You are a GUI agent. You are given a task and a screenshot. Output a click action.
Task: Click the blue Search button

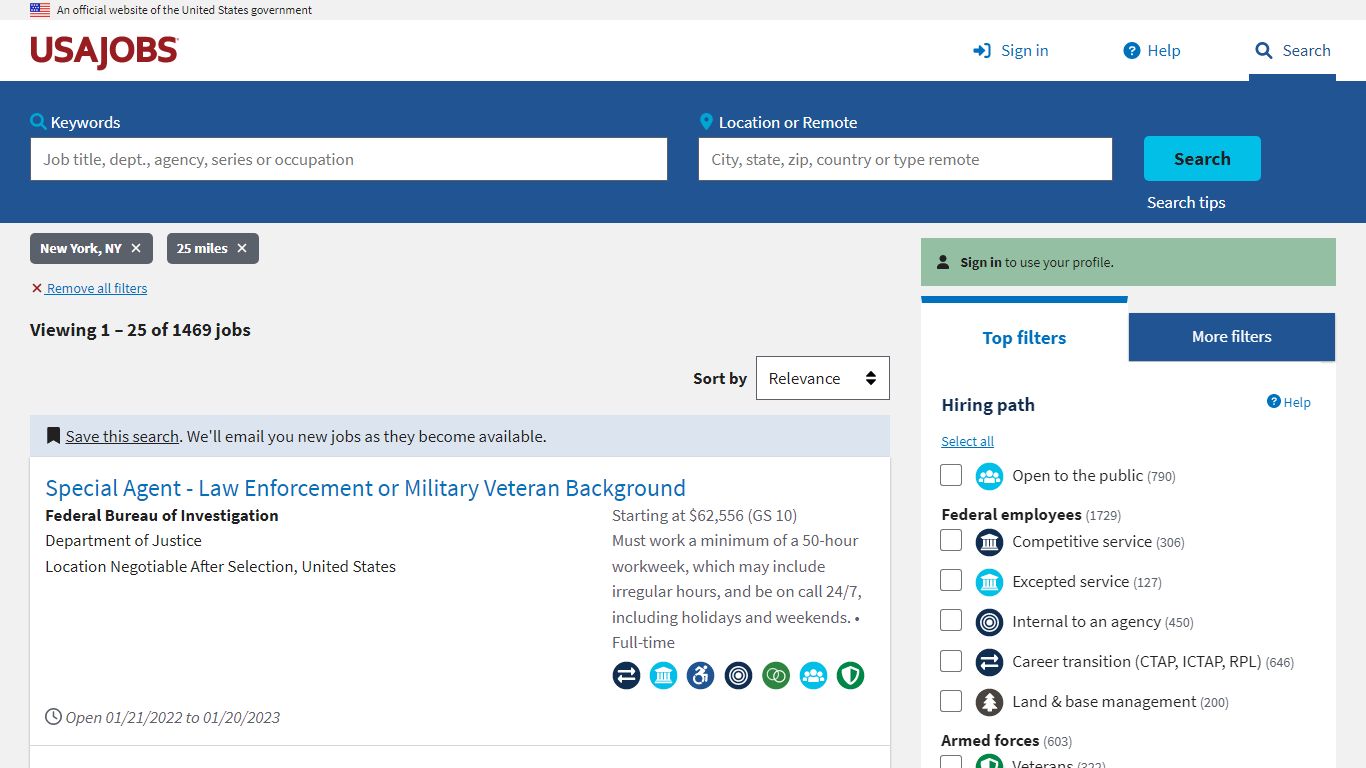[1202, 159]
